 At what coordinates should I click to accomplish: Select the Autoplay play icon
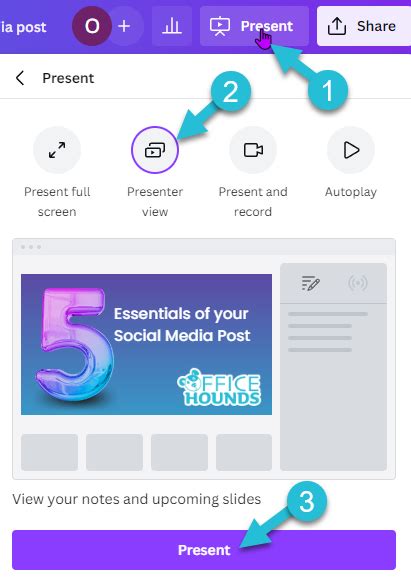coord(351,150)
